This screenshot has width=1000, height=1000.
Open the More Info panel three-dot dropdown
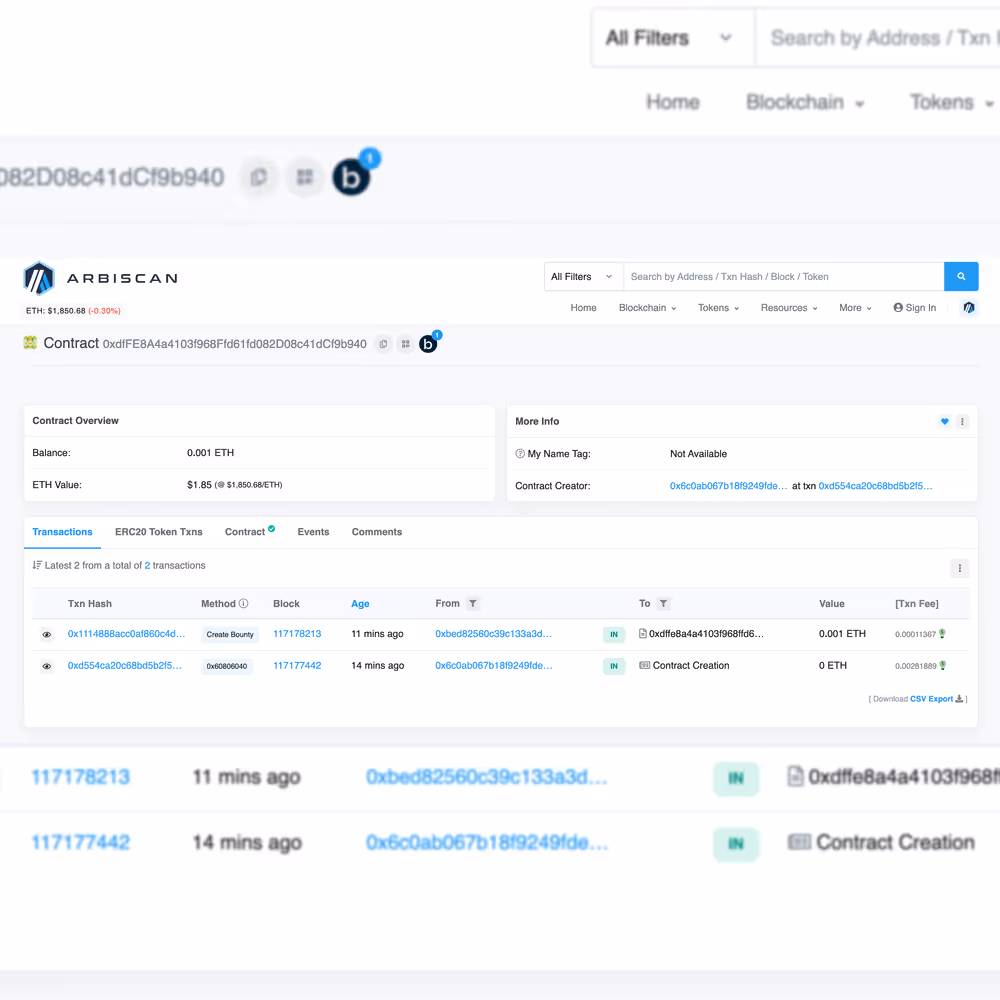click(x=962, y=422)
